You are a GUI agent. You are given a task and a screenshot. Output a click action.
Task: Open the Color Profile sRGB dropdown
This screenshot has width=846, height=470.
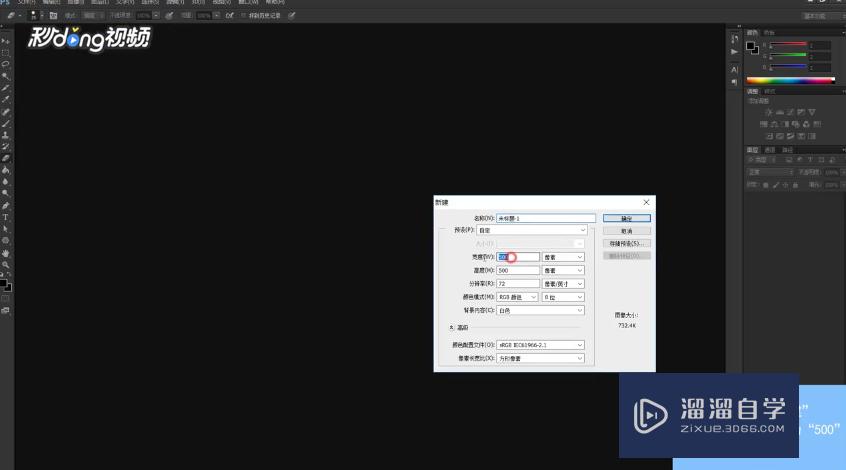[x=541, y=345]
